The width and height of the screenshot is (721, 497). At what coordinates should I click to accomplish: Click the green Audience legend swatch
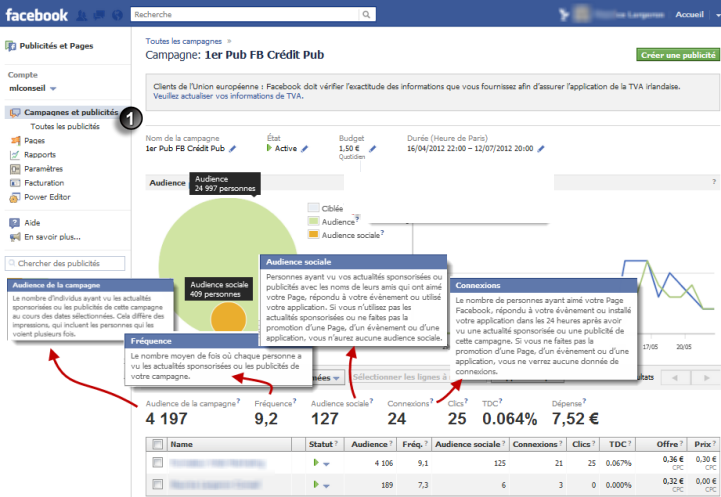point(313,221)
